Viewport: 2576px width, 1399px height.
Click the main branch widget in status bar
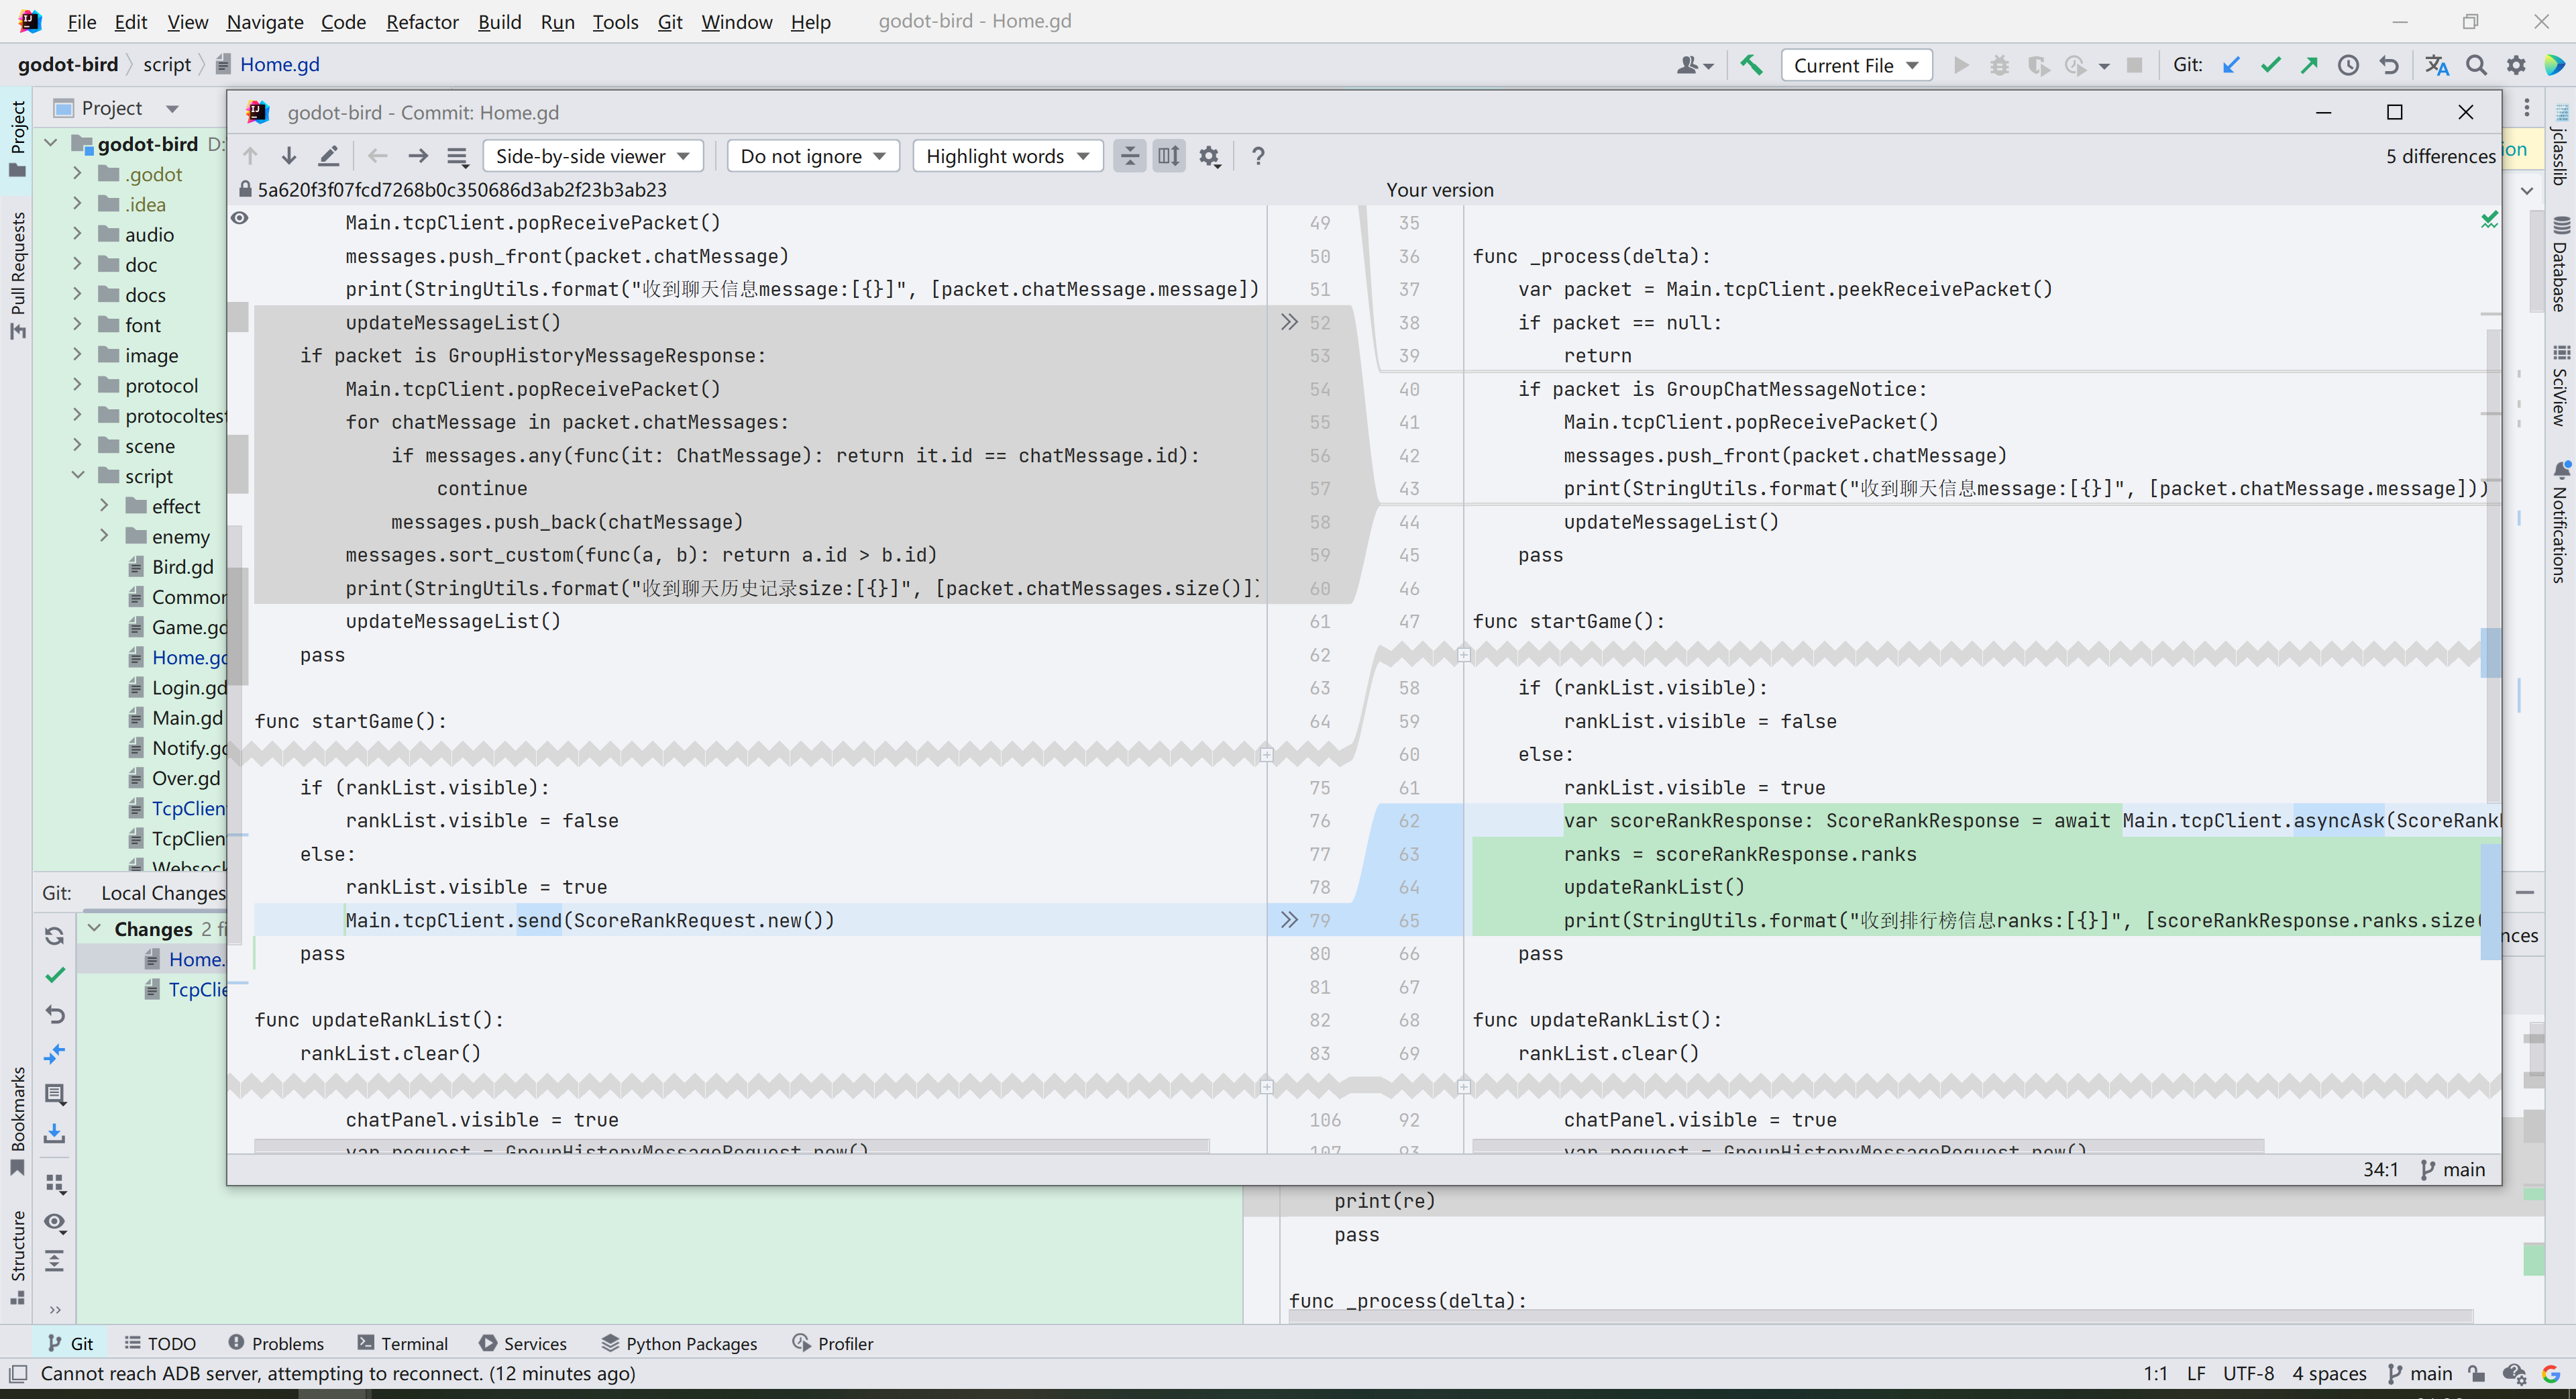click(x=2420, y=1373)
